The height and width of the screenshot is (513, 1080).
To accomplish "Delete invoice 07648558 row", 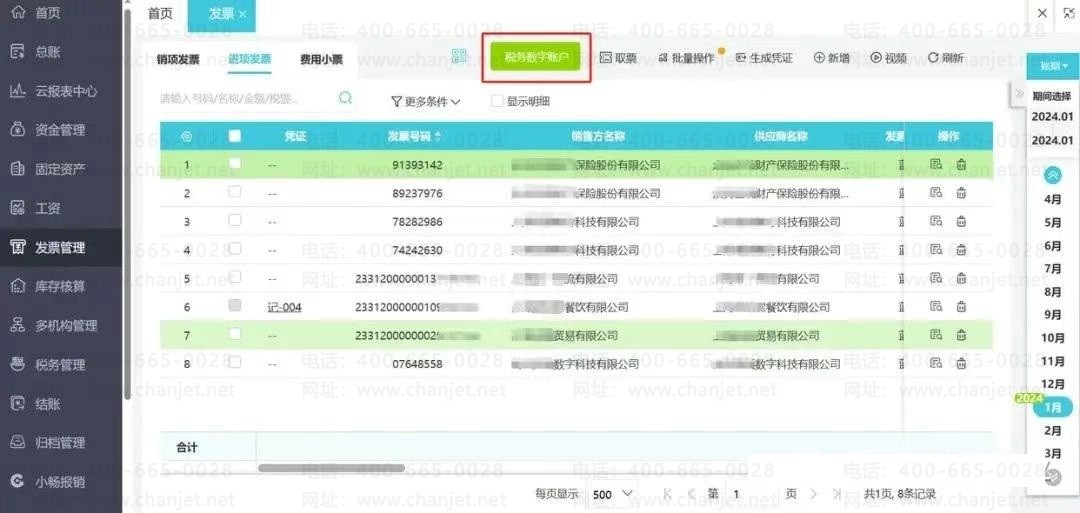I will click(961, 363).
